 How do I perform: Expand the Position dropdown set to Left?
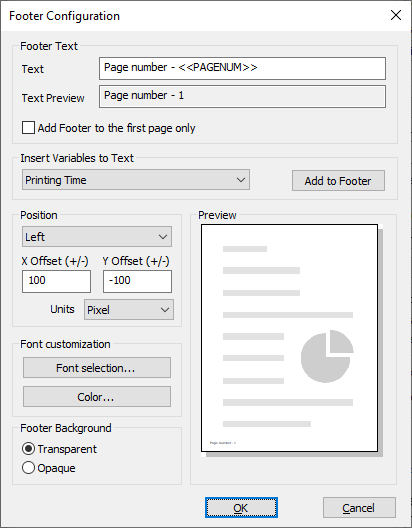click(97, 237)
